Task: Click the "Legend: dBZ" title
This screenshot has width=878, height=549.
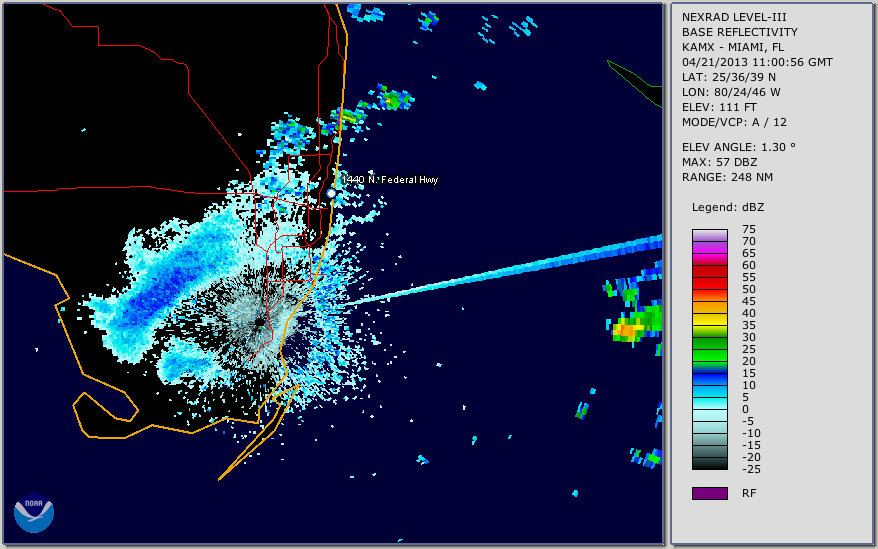Action: tap(728, 207)
